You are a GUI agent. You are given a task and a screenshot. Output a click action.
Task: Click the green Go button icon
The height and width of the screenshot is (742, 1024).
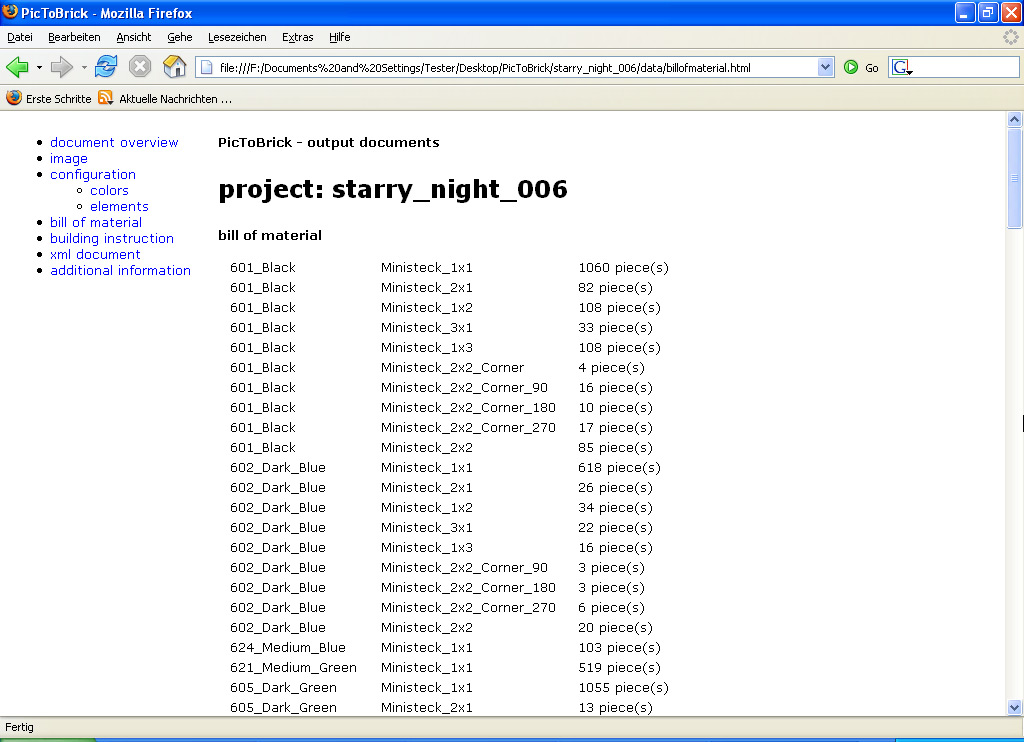[851, 67]
